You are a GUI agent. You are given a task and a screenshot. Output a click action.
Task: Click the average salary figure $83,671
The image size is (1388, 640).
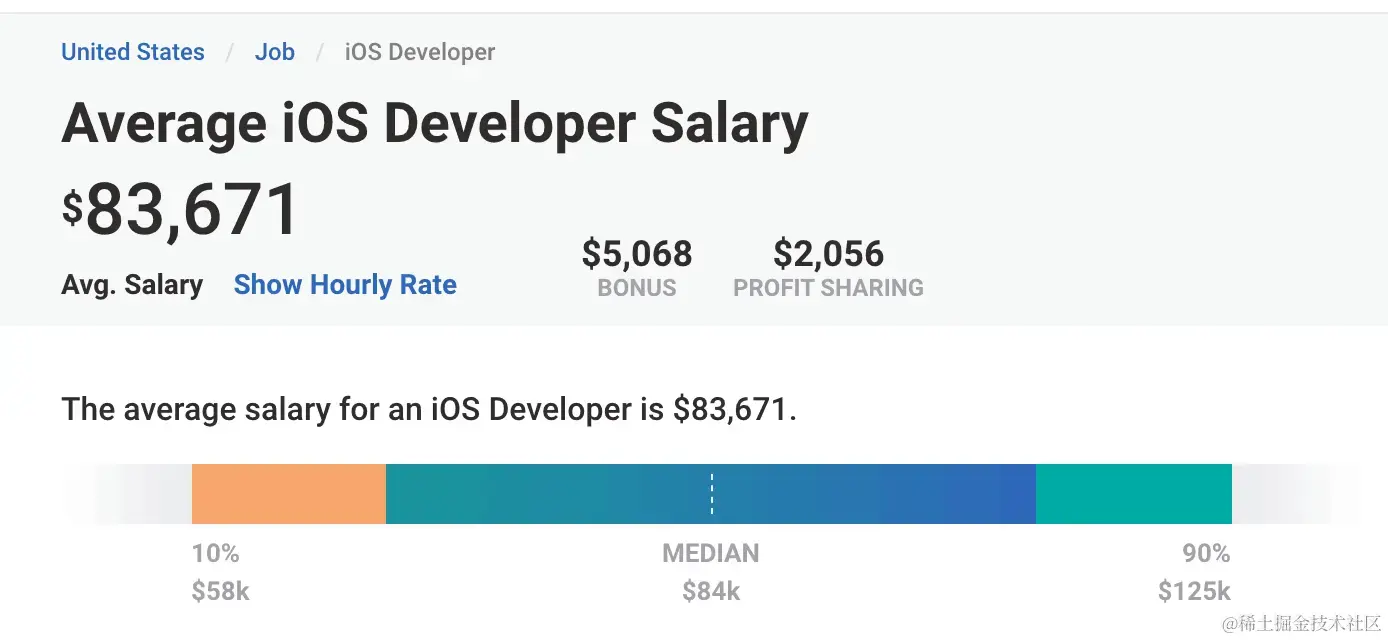coord(180,208)
